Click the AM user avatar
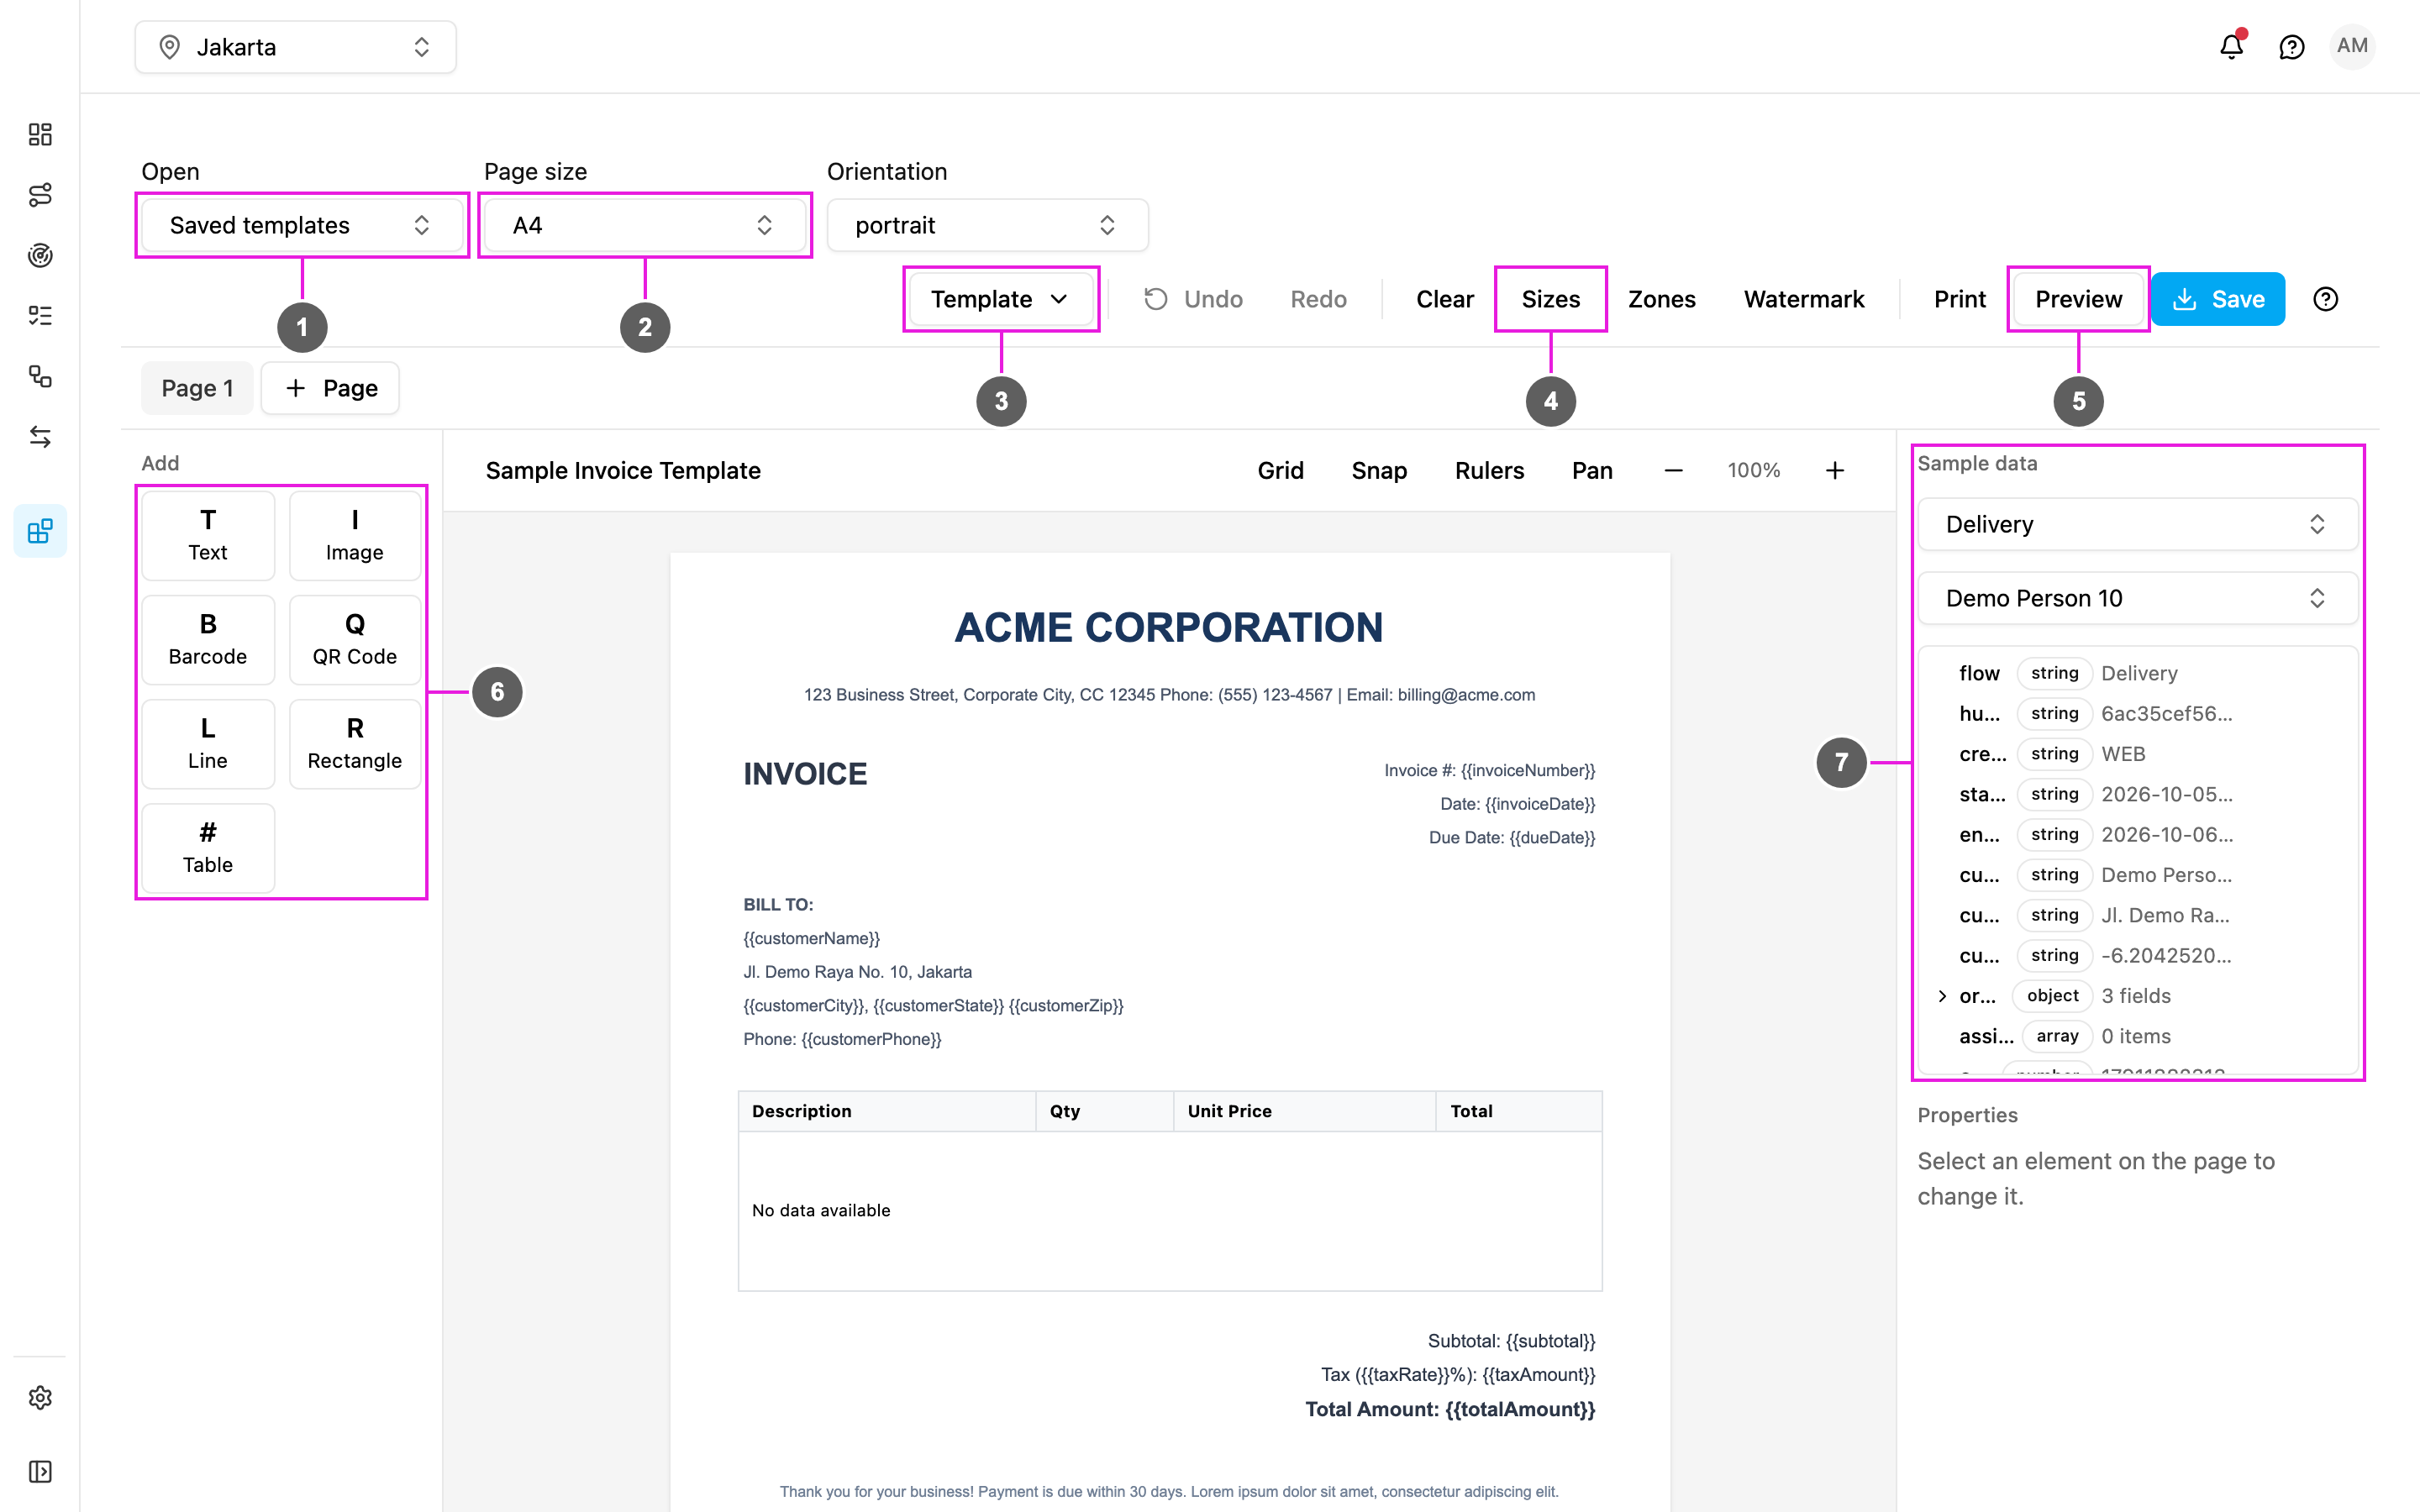This screenshot has height=1512, width=2420. tap(2352, 46)
